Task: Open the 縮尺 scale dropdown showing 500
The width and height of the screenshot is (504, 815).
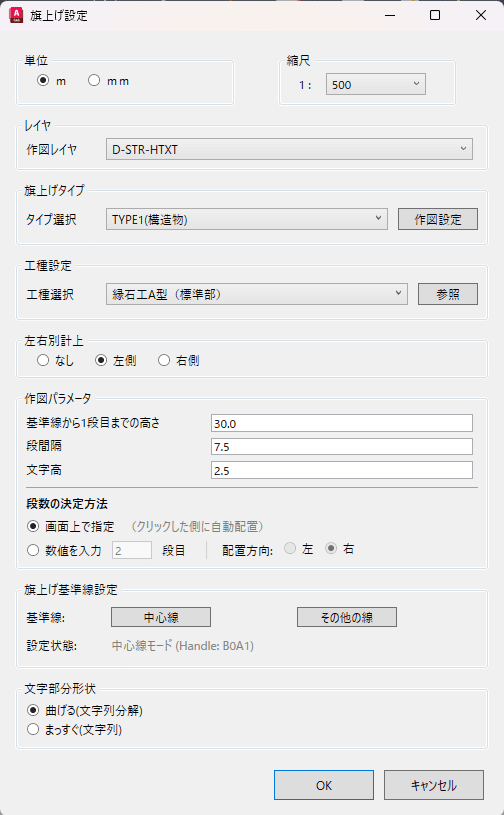Action: click(x=376, y=84)
